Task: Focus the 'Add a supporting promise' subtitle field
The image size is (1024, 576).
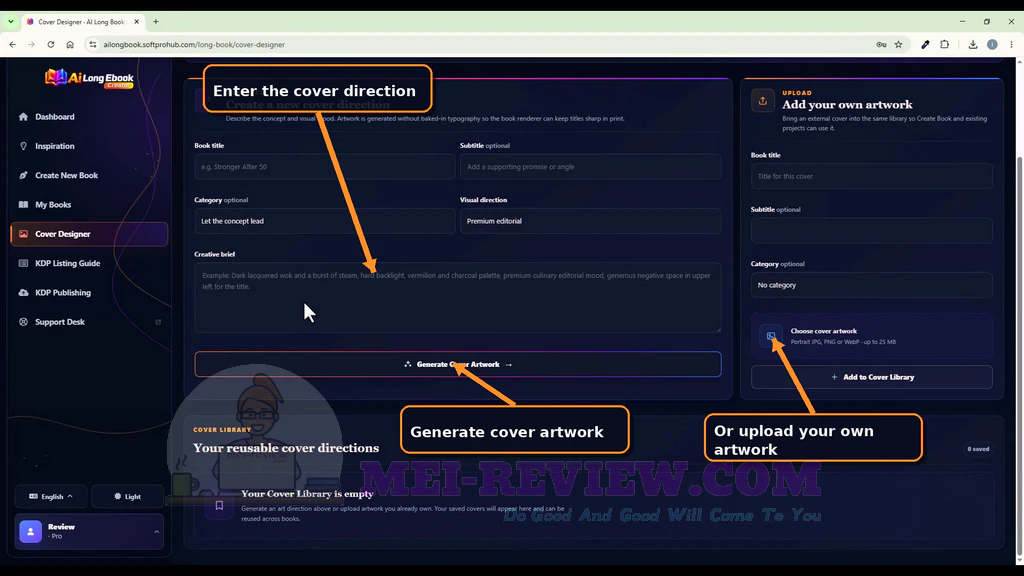Action: click(590, 167)
